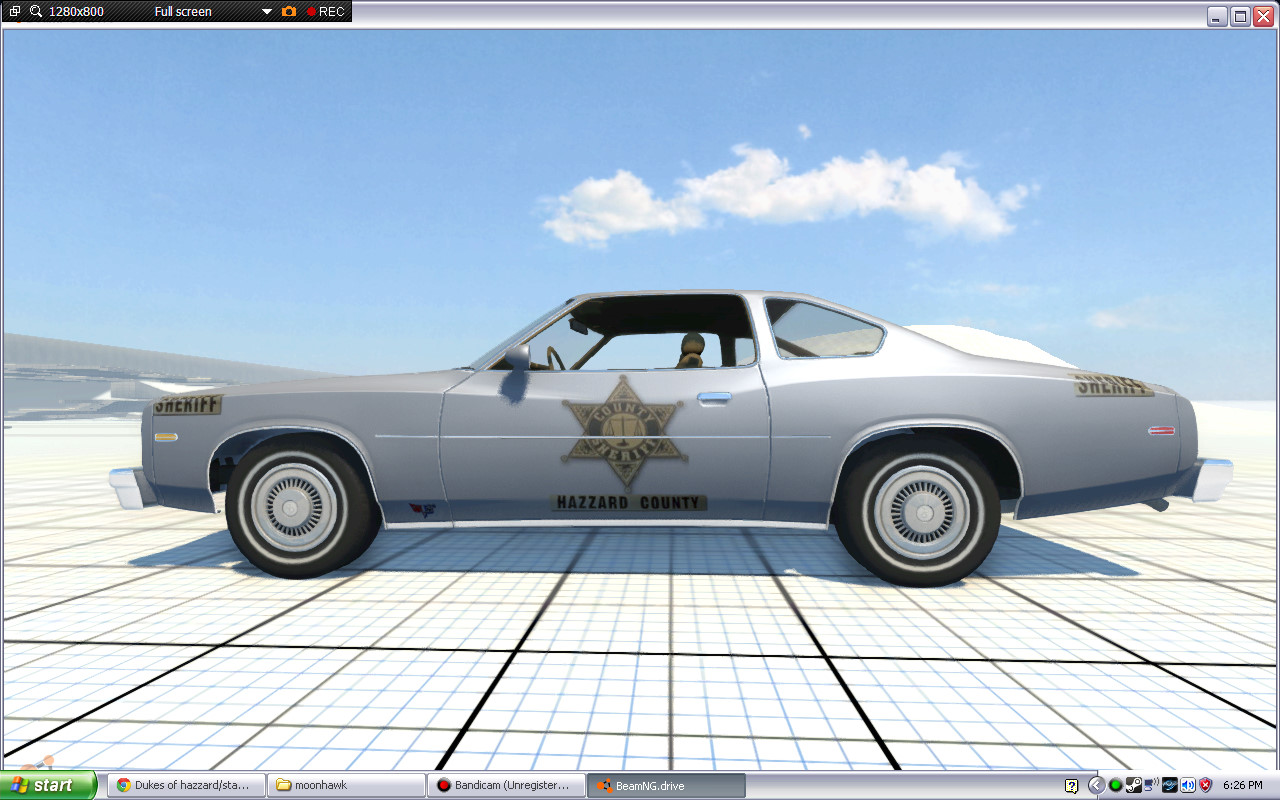Screen dimensions: 1280x800
Task: Open the moonhawk folder taskbar item
Action: click(347, 785)
